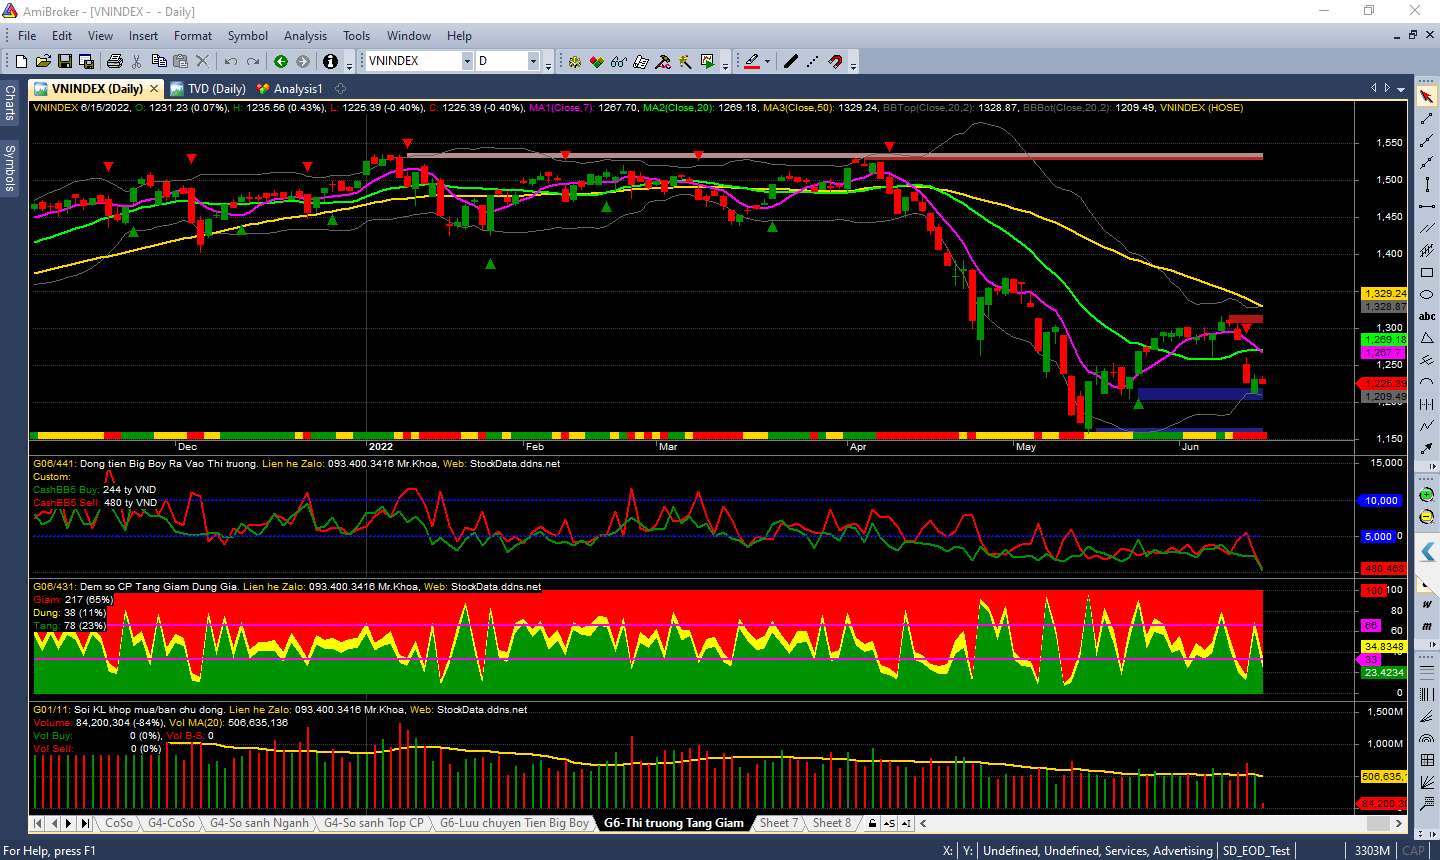Screen dimensions: 1440x860
Task: Switch to CoSo sheet tab
Action: tap(119, 823)
